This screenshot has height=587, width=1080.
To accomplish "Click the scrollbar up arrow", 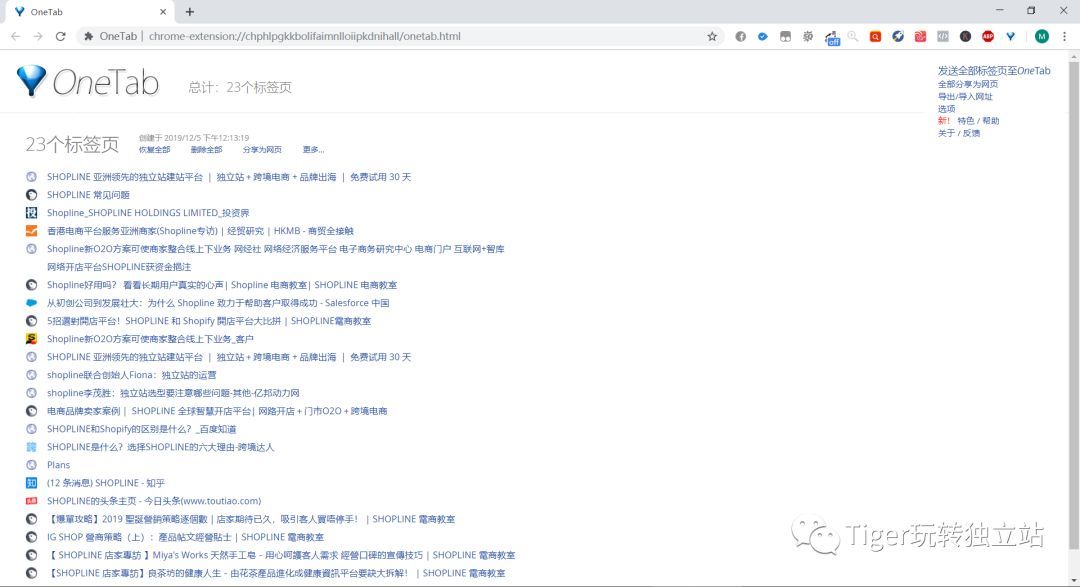I will (x=1073, y=56).
